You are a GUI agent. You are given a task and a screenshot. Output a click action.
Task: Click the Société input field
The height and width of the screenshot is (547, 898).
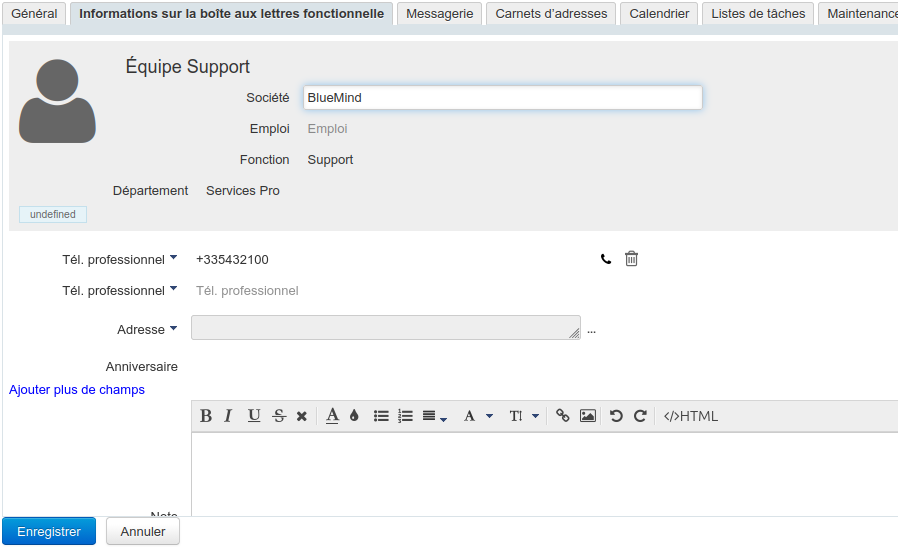coord(502,98)
